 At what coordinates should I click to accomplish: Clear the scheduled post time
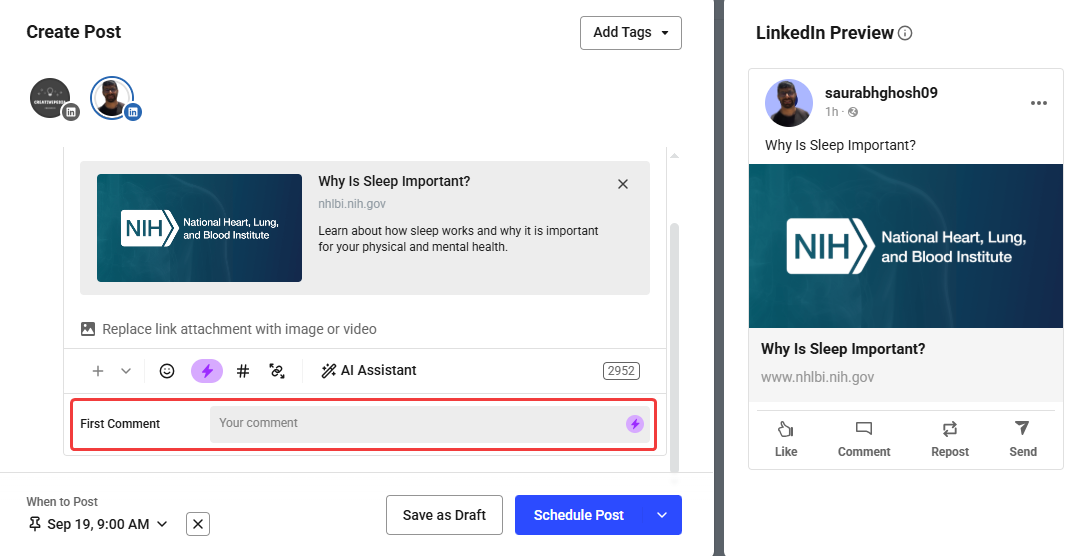tap(198, 524)
